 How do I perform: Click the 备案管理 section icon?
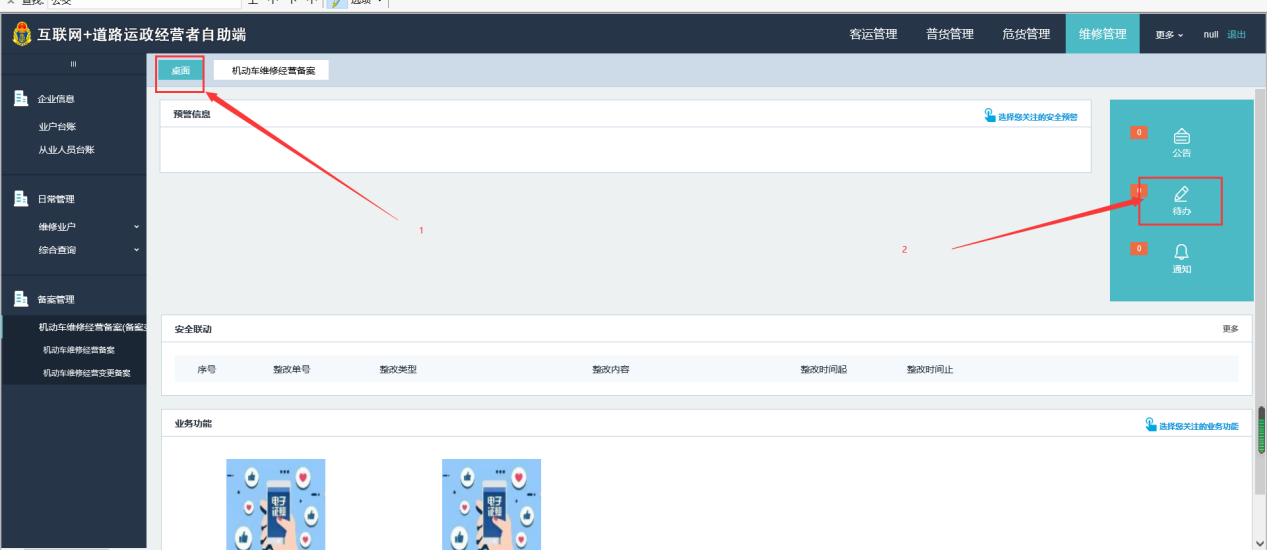pos(20,298)
